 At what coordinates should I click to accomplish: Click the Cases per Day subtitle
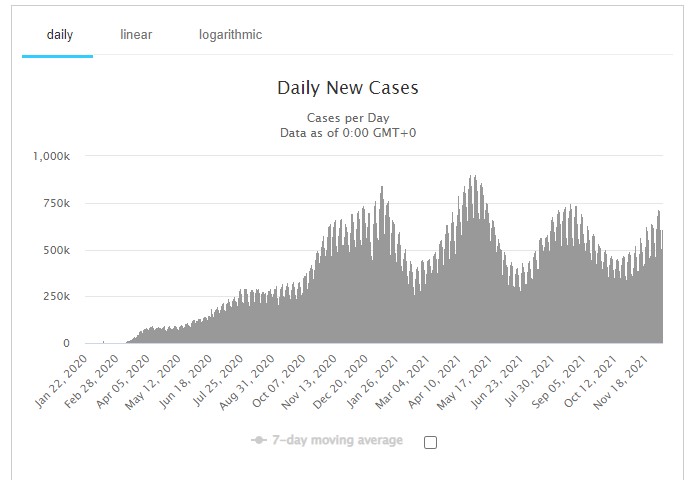[348, 117]
